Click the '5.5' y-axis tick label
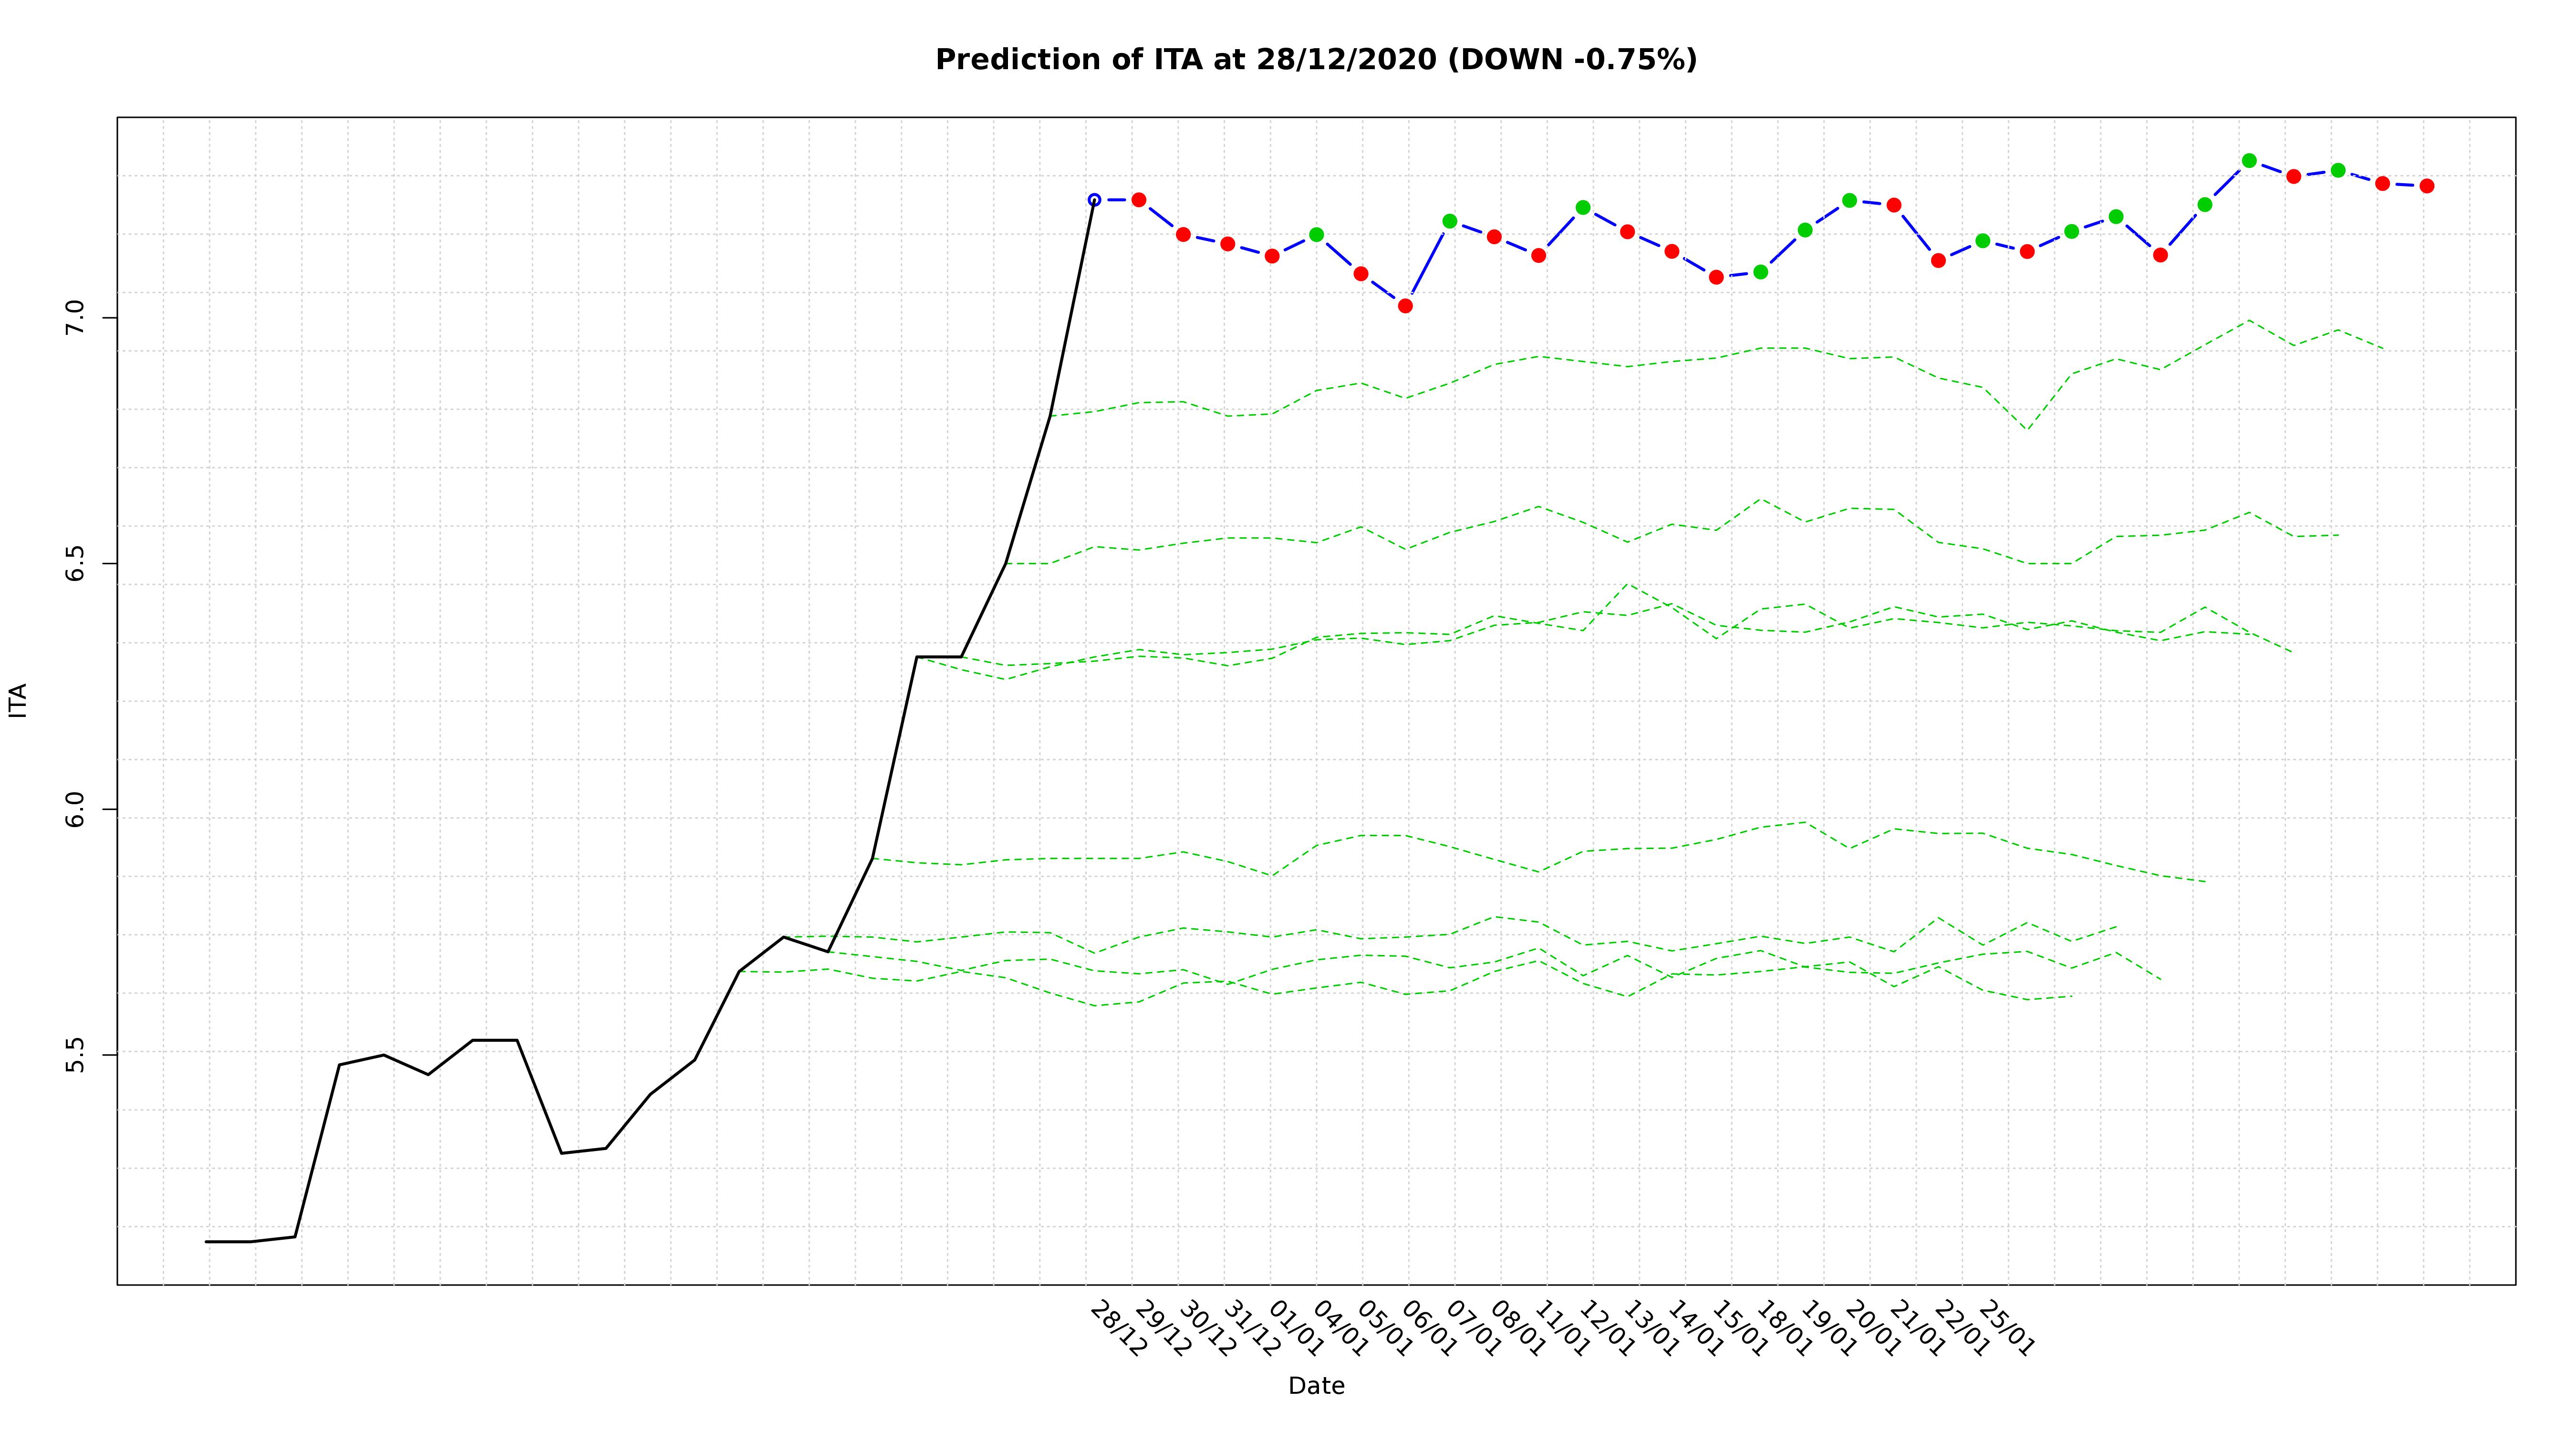 coord(76,1054)
